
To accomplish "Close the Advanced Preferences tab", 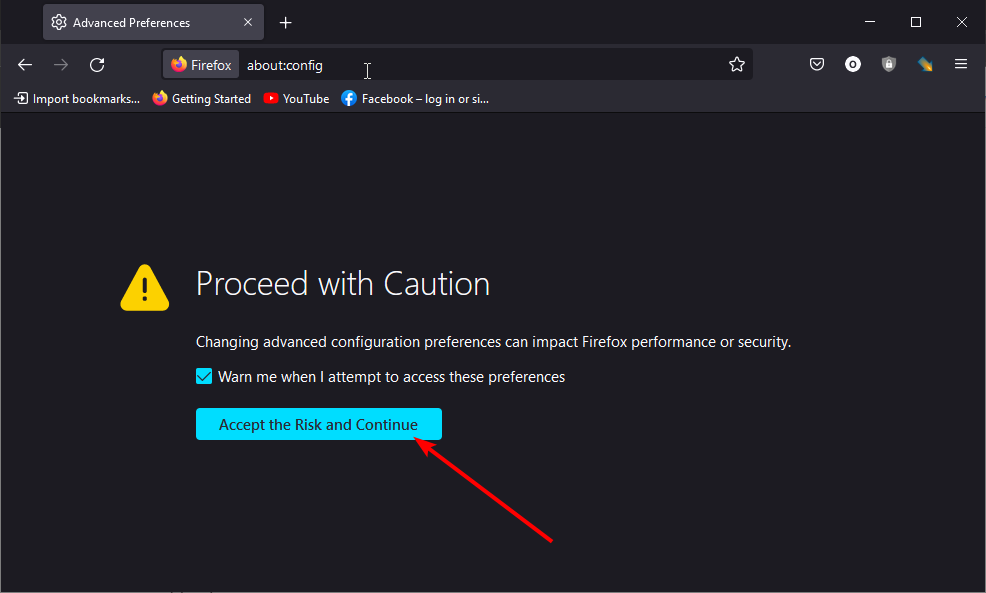I will point(248,22).
